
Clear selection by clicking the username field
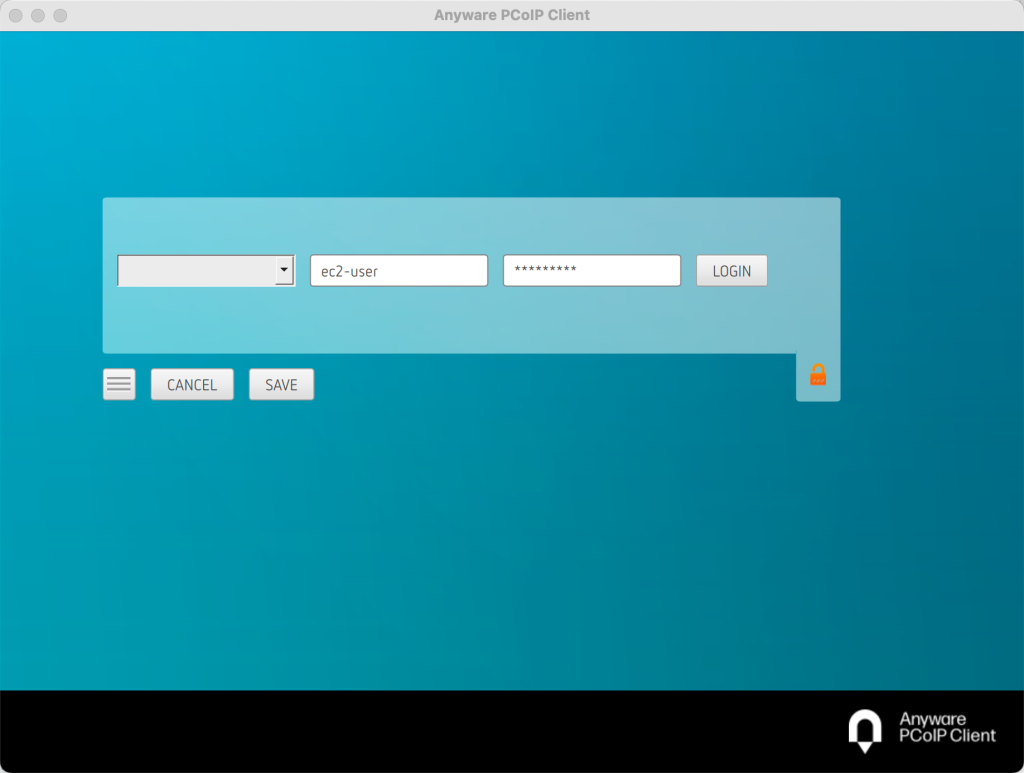[x=398, y=270]
